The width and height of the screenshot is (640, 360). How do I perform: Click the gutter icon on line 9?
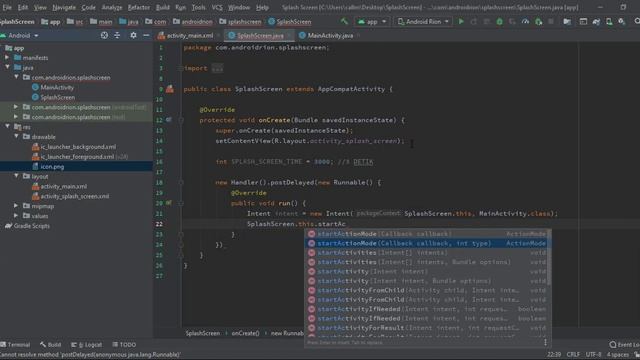[x=170, y=89]
